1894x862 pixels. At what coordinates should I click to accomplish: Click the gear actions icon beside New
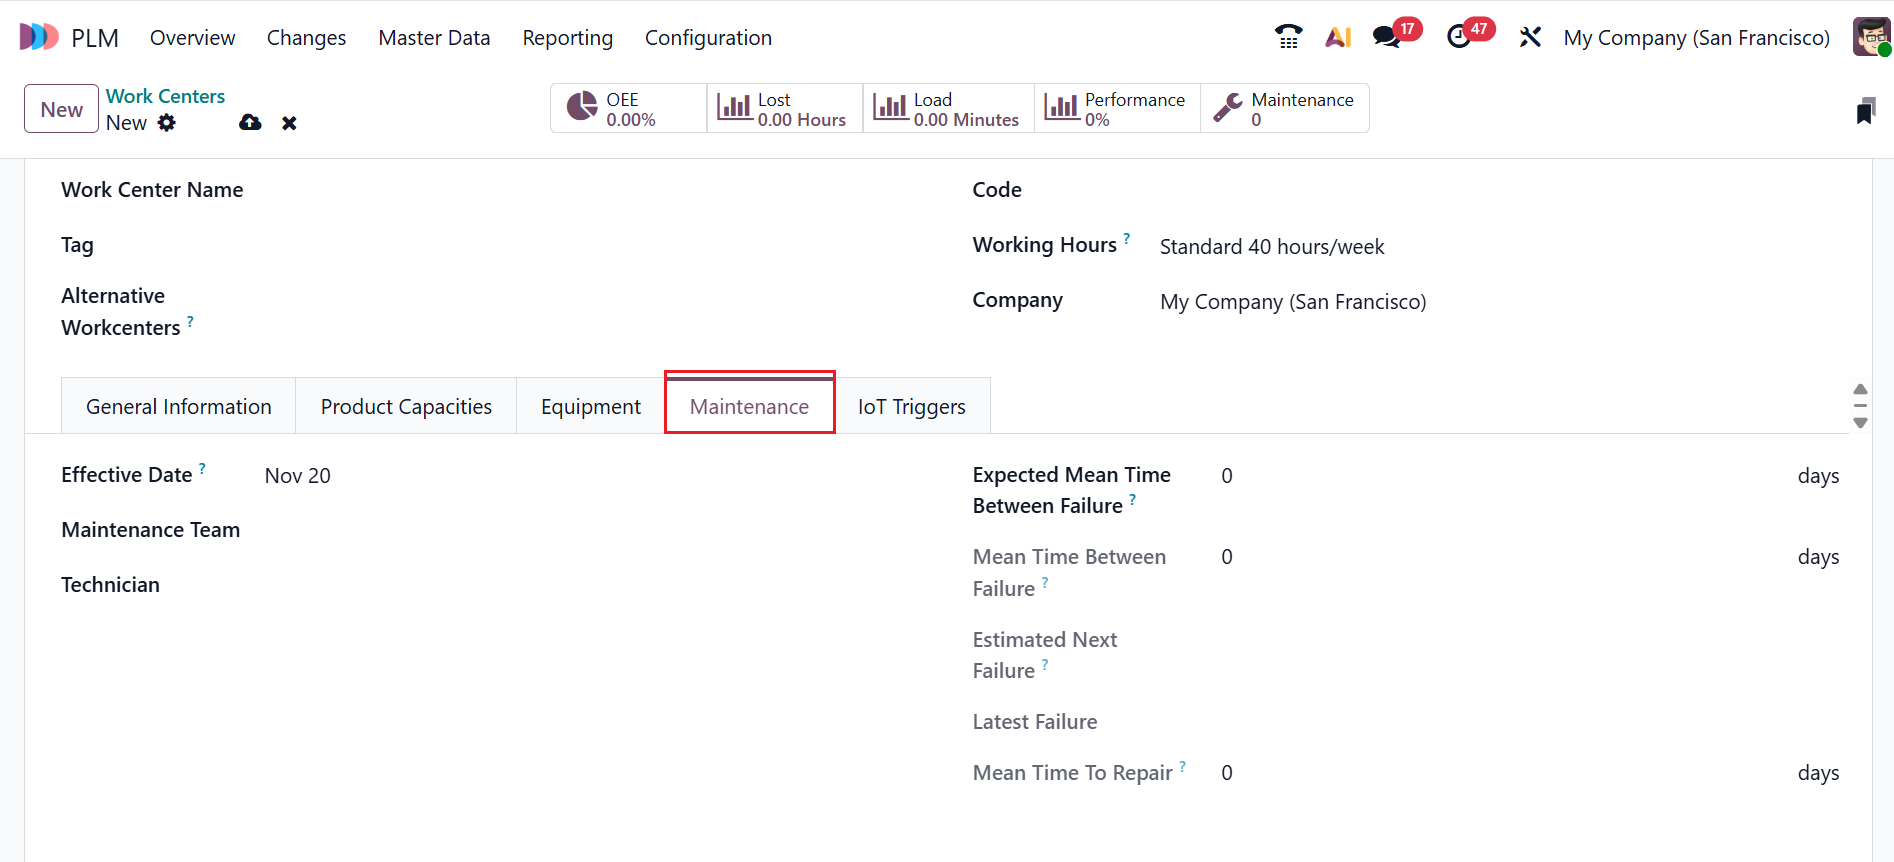[x=167, y=123]
